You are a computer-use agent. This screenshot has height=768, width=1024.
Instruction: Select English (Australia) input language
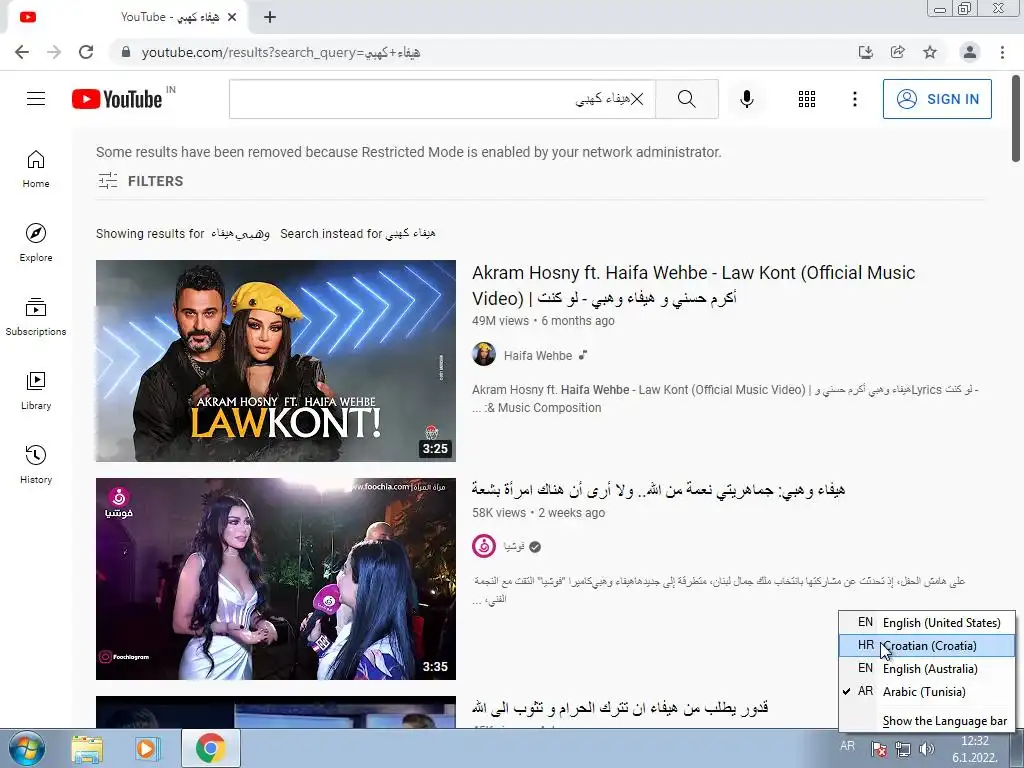tap(927, 668)
